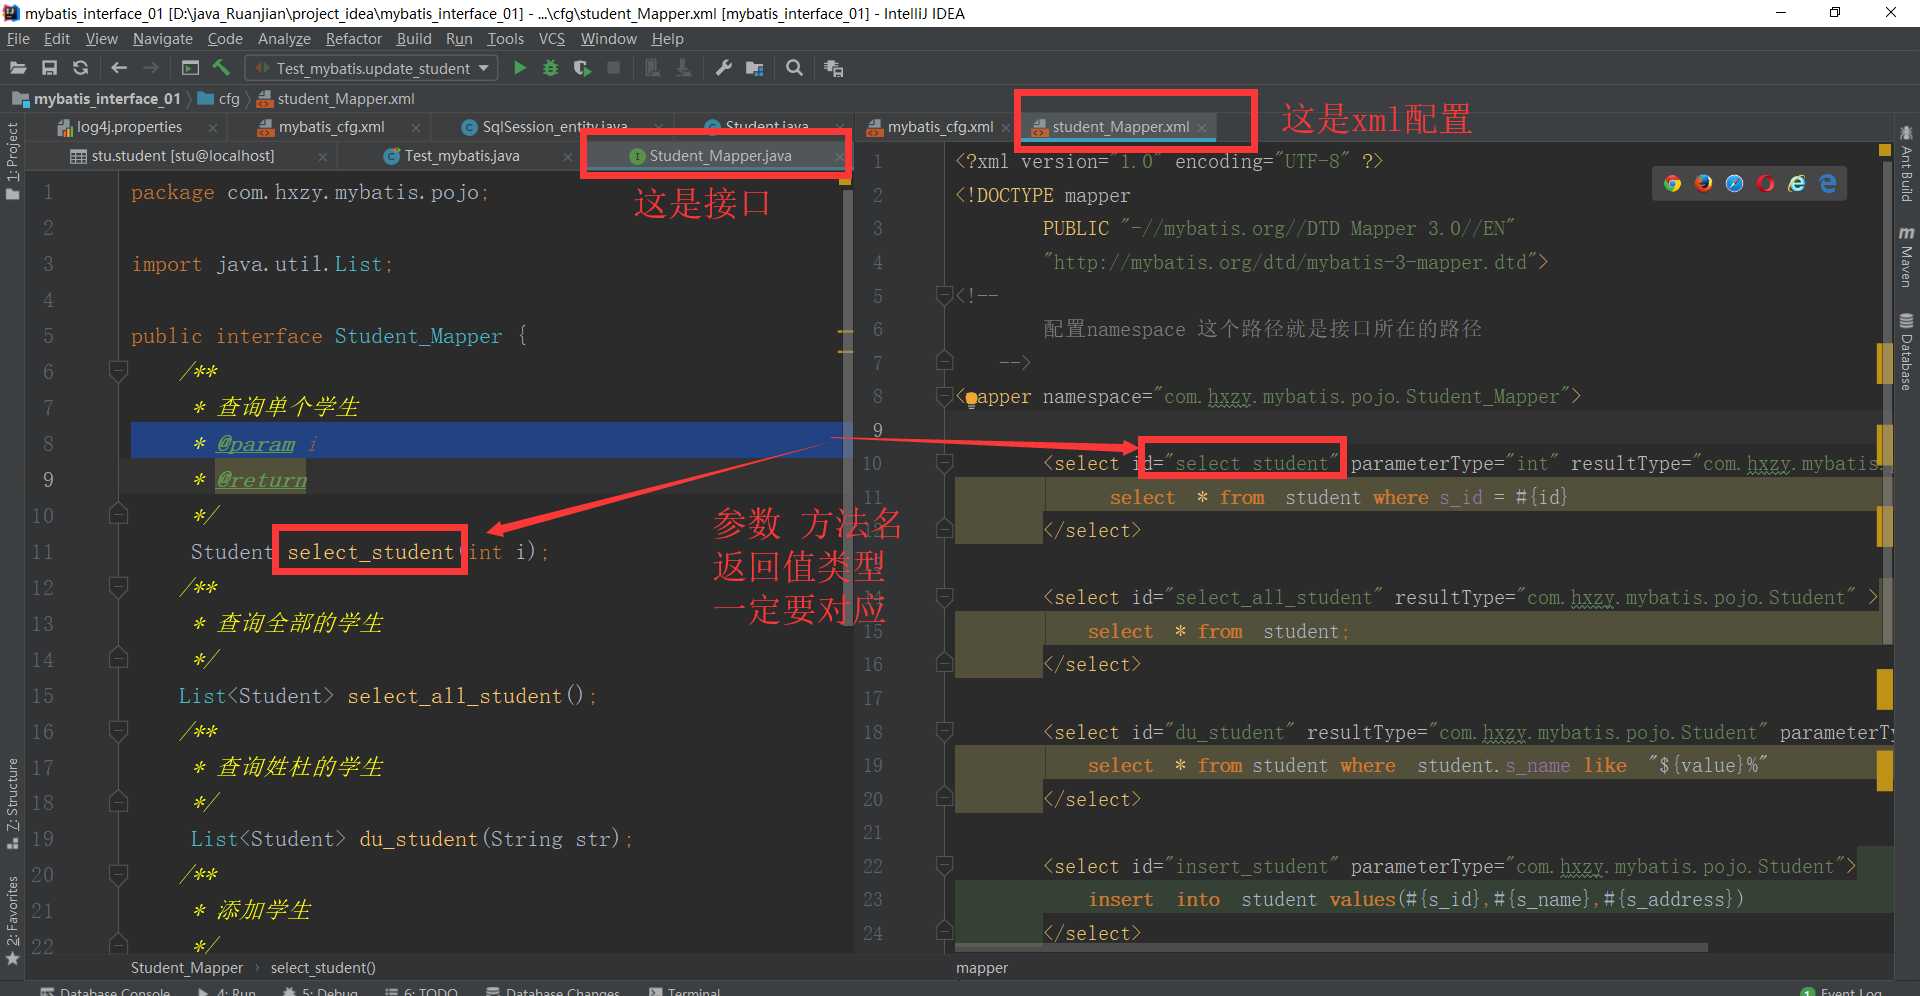Switch to Test_mybatis.java tab
The height and width of the screenshot is (996, 1920).
point(461,156)
